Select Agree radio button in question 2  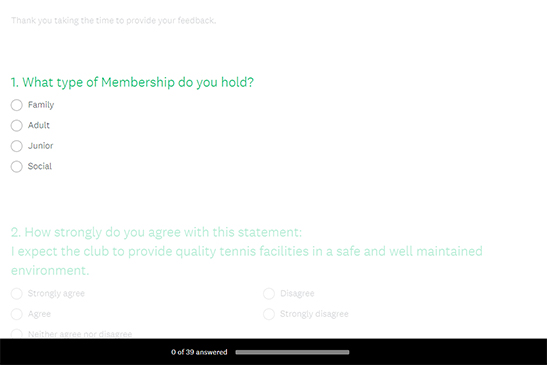pos(16,314)
